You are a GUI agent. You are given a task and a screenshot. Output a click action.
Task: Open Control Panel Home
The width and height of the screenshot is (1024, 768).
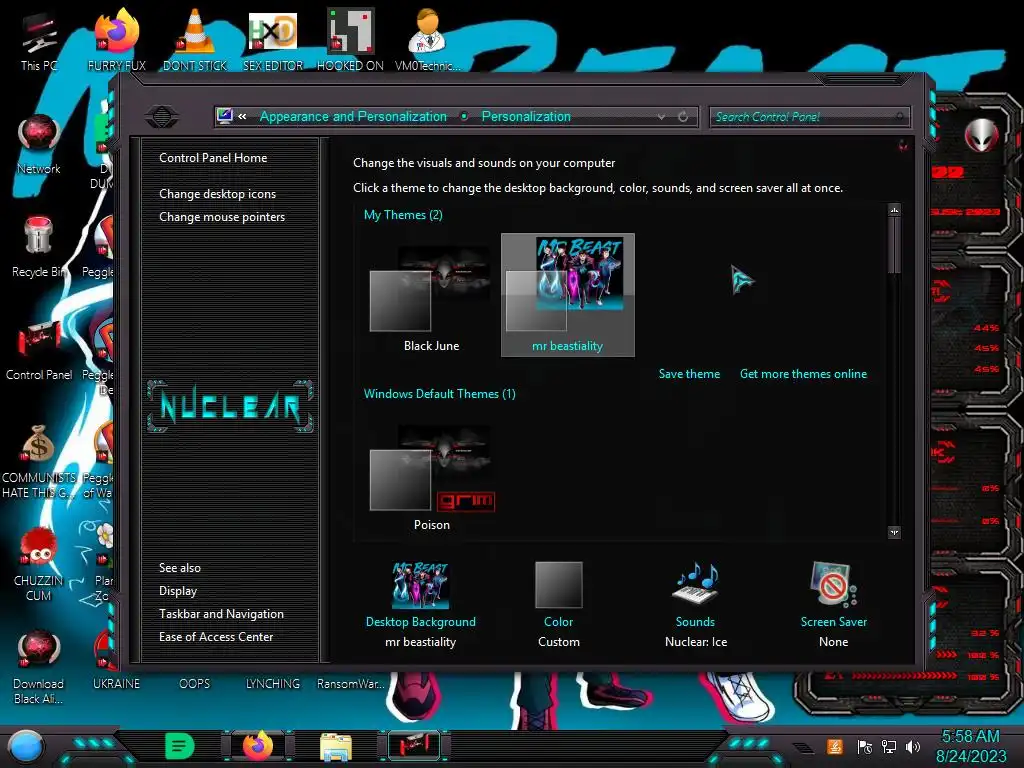[213, 157]
